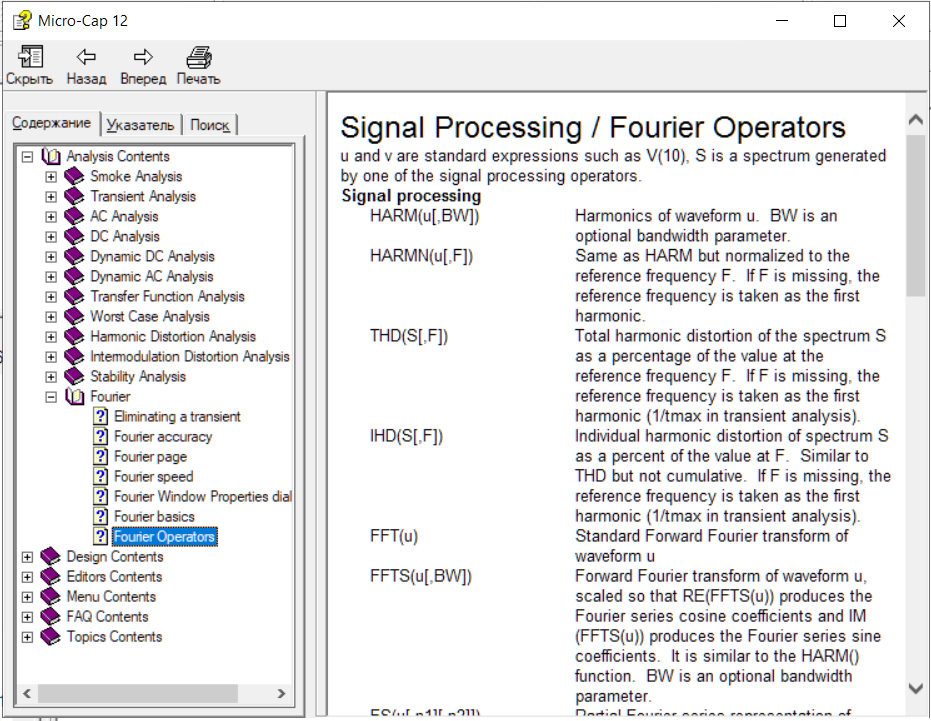Select the Fourier Operators topic
The image size is (931, 721).
(164, 536)
